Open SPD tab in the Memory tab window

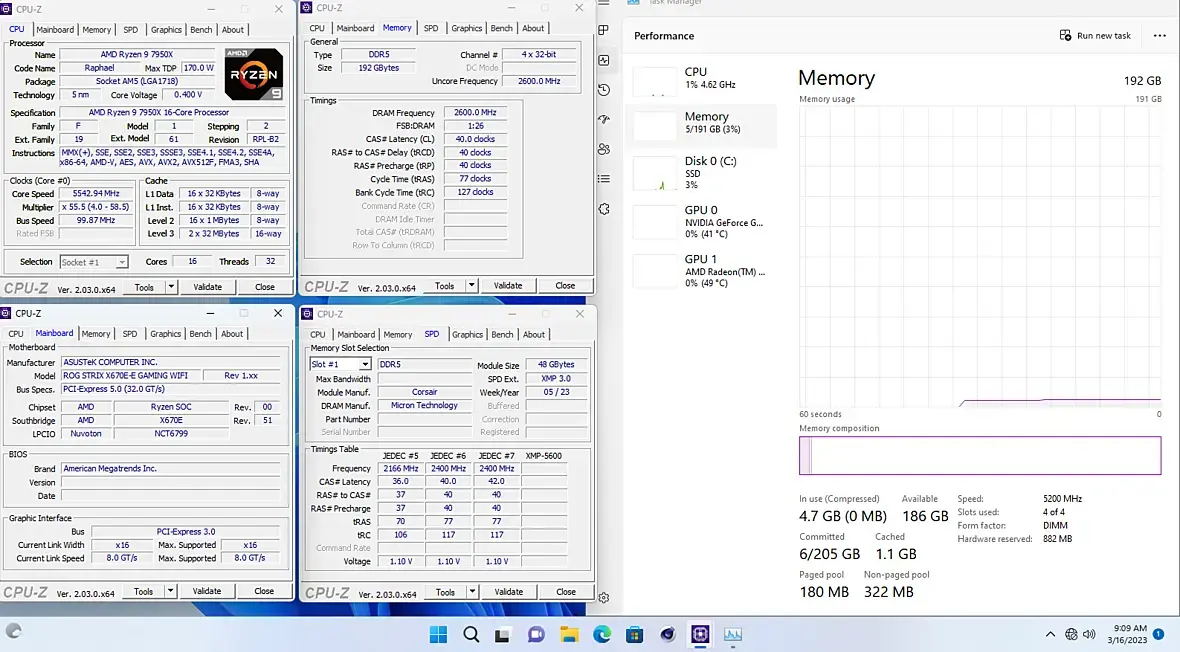430,28
